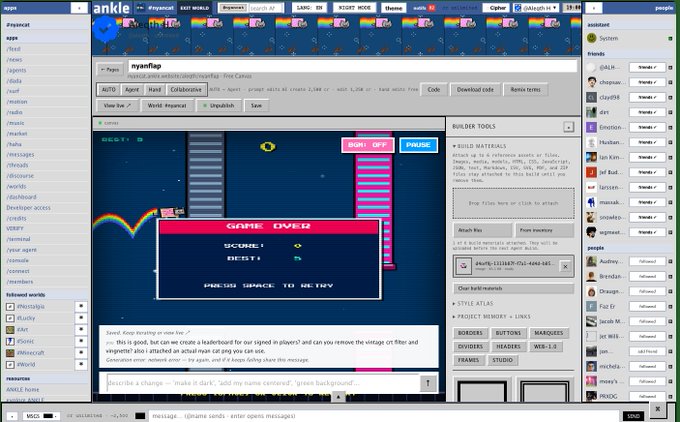Click the #nyancat world icon in top bar
This screenshot has width=680, height=422.
pos(141,7)
